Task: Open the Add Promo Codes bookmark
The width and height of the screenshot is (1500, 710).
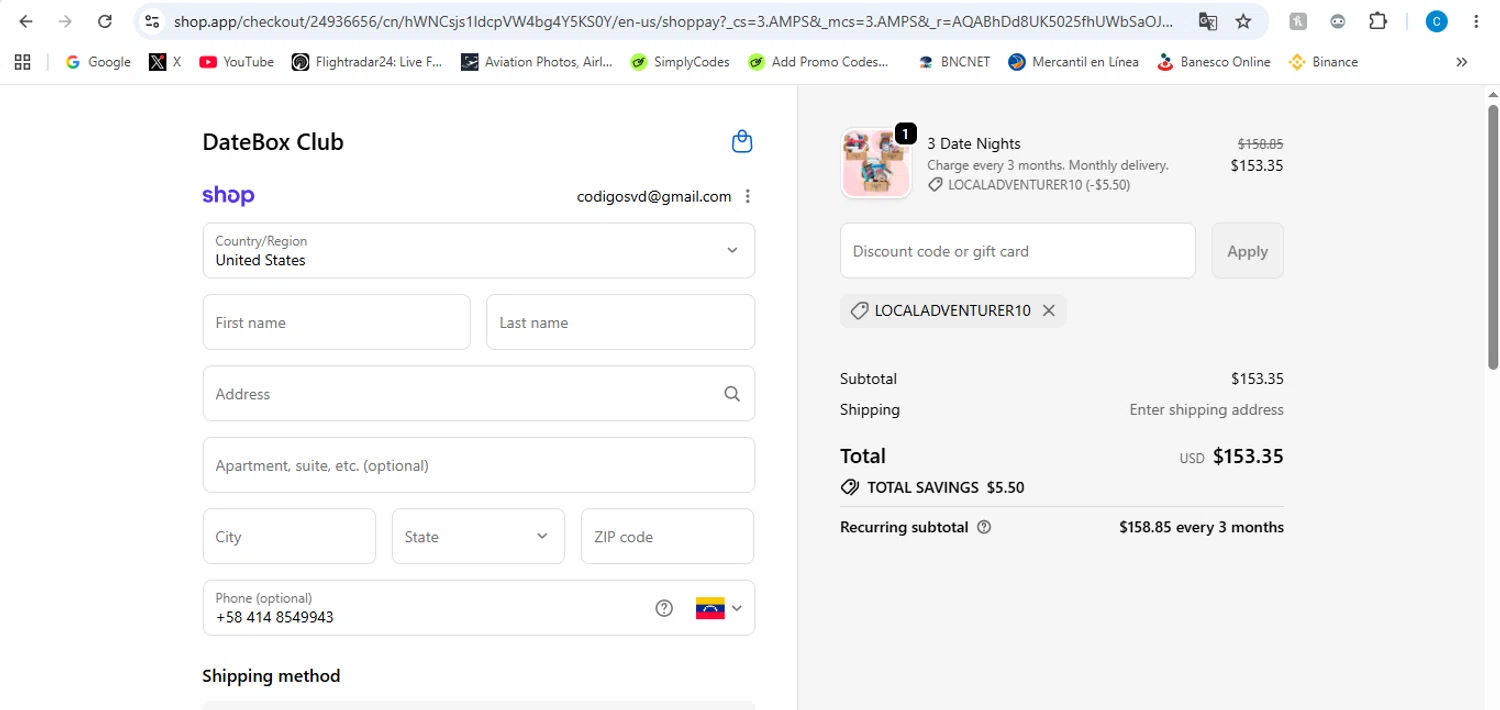Action: [x=818, y=62]
